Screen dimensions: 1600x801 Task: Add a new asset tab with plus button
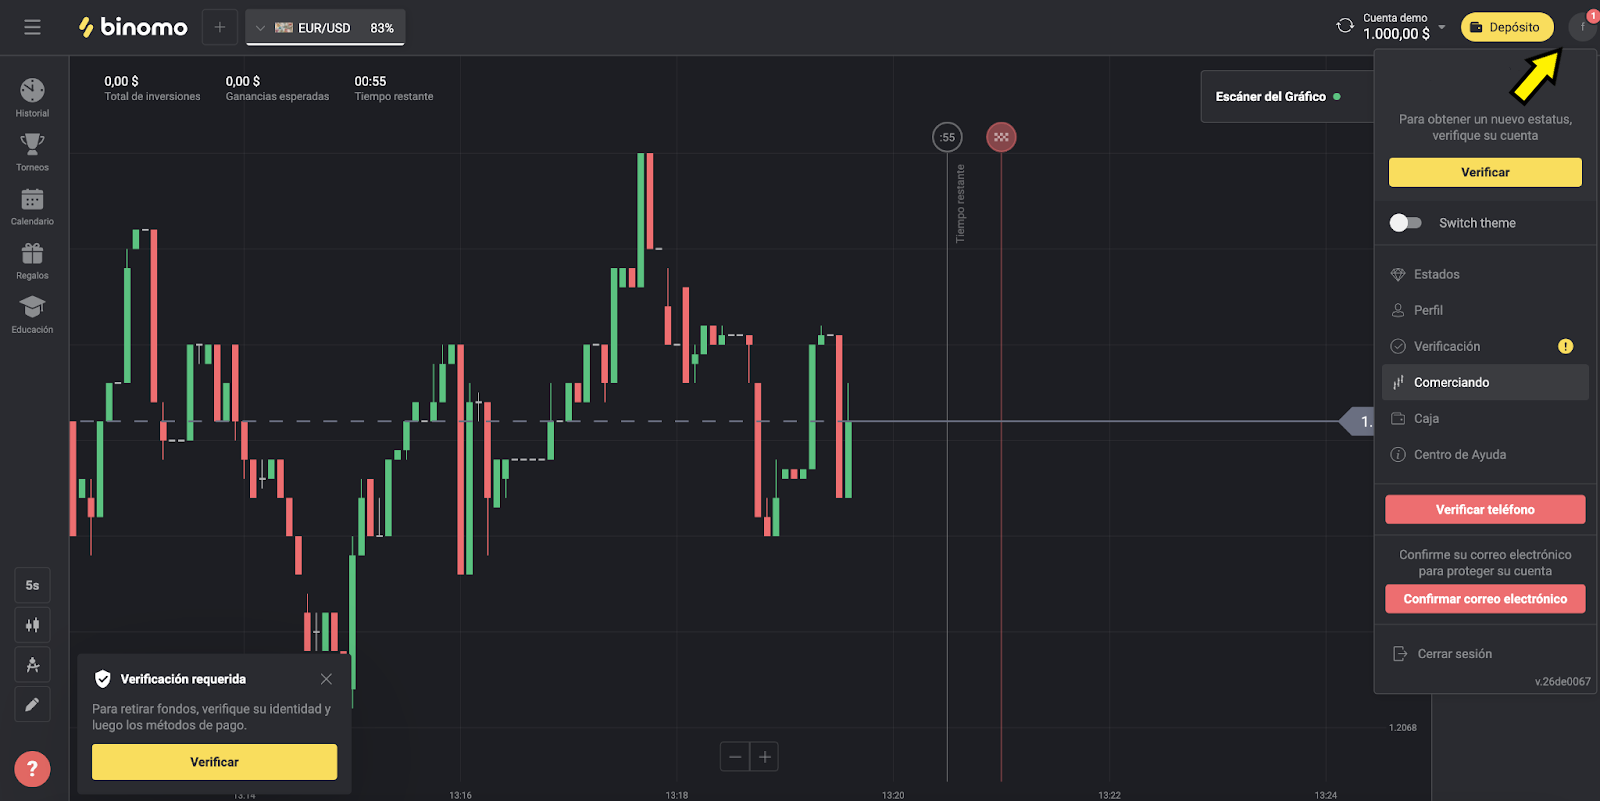220,28
